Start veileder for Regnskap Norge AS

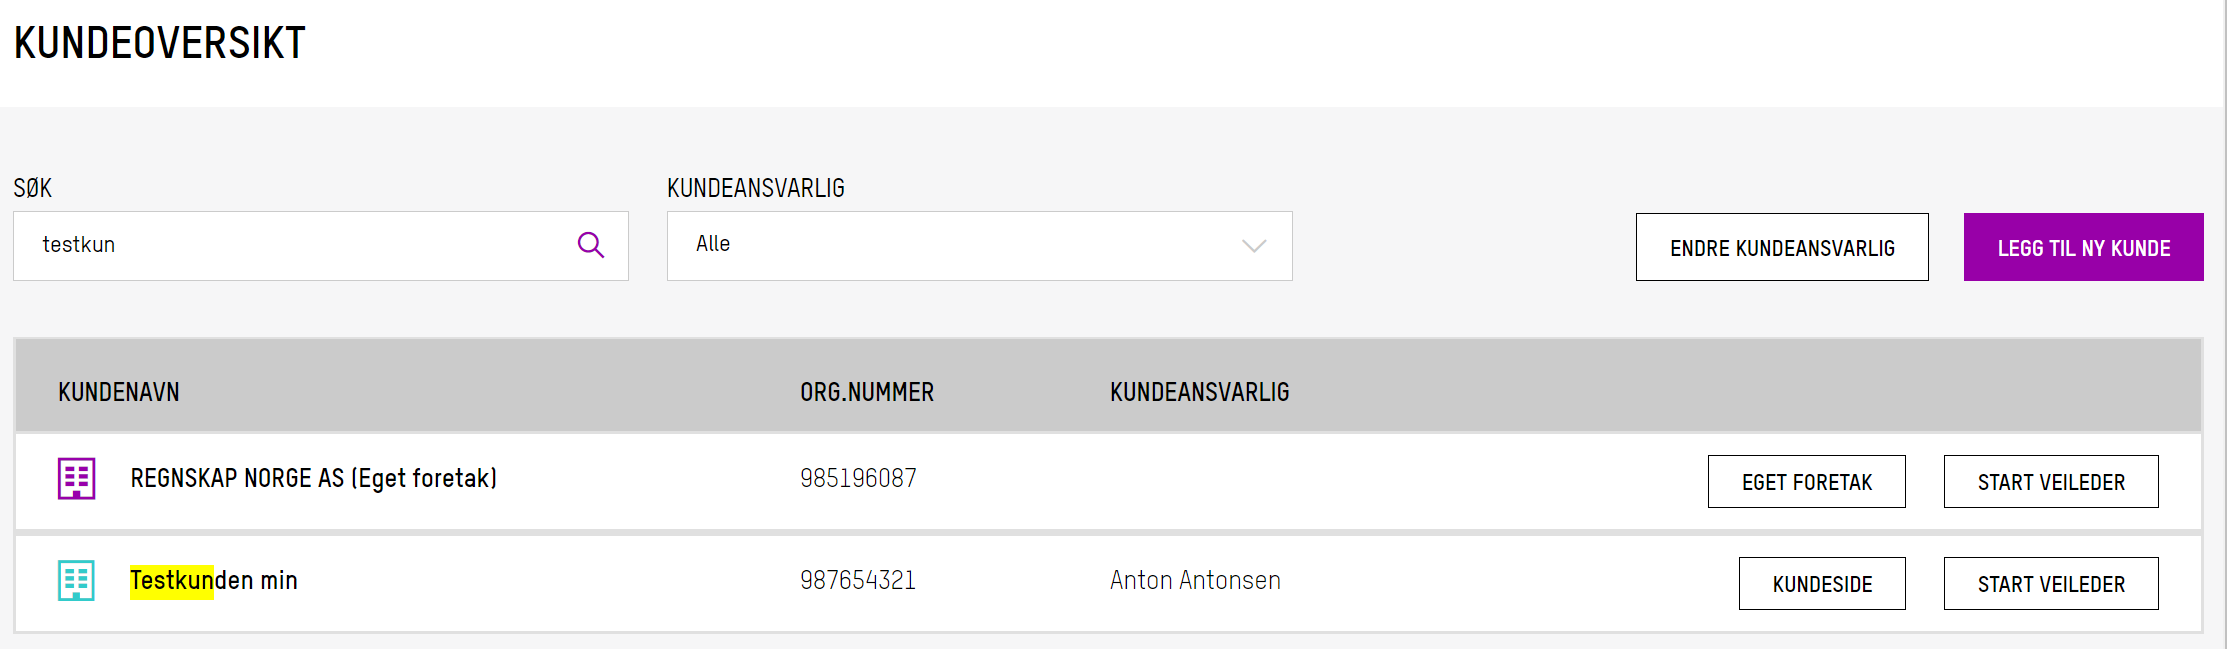[2051, 482]
